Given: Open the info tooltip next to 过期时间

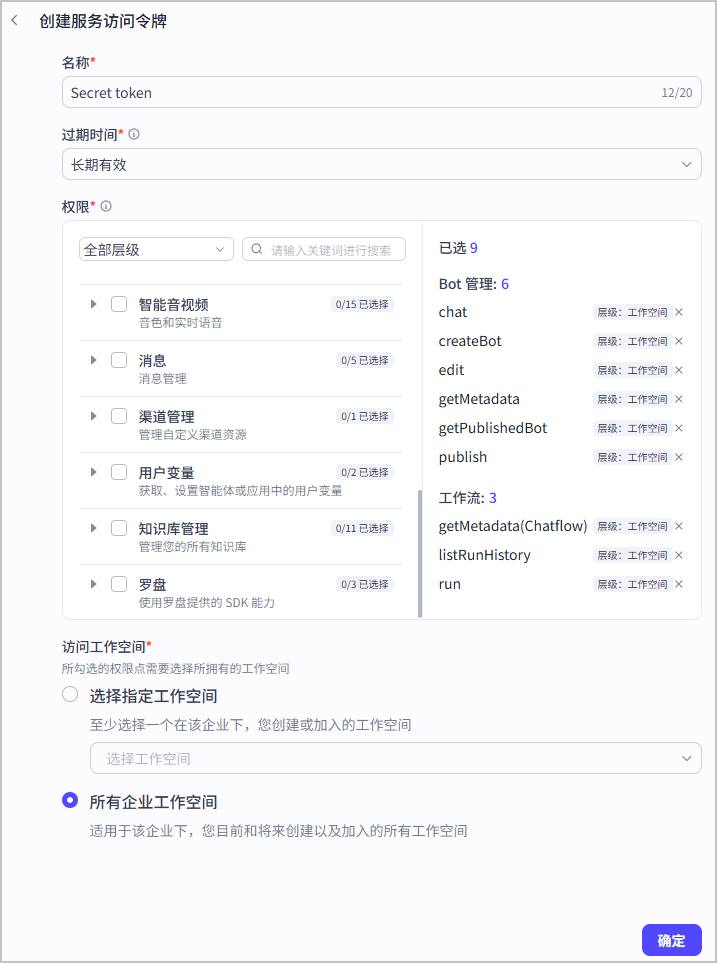Looking at the screenshot, I should click(134, 134).
